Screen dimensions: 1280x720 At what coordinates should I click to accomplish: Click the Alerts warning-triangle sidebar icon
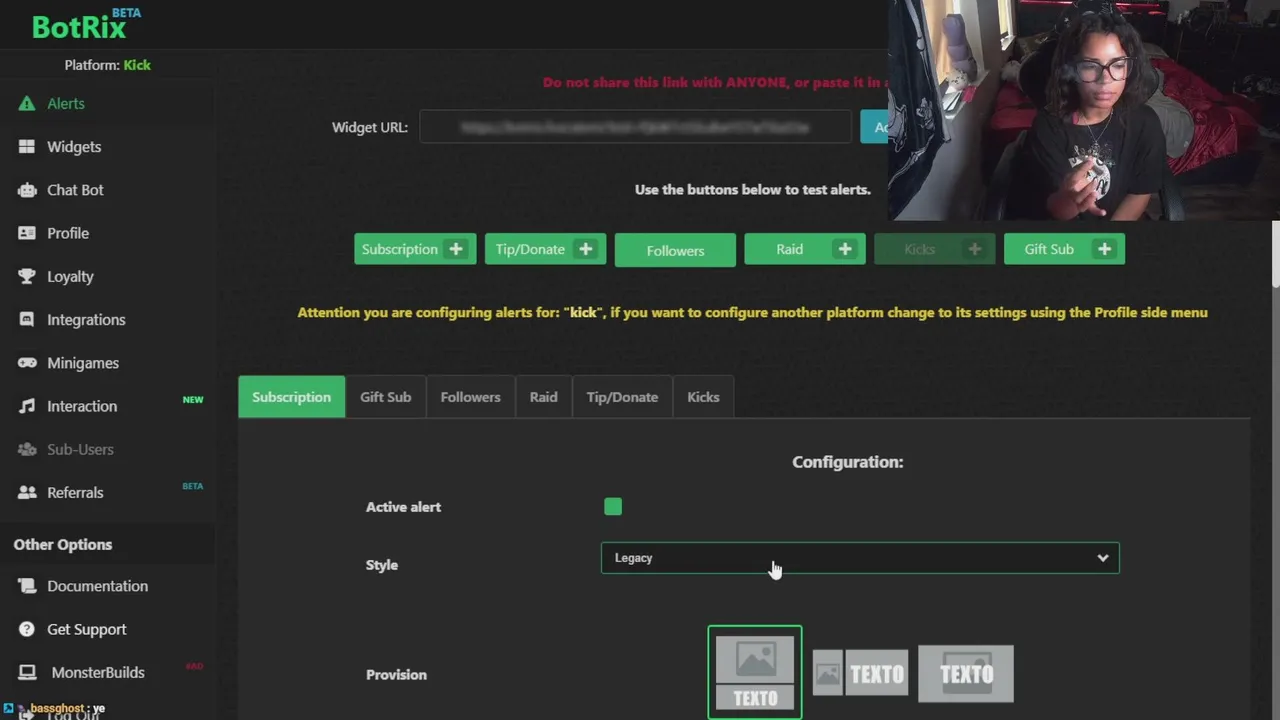point(27,103)
